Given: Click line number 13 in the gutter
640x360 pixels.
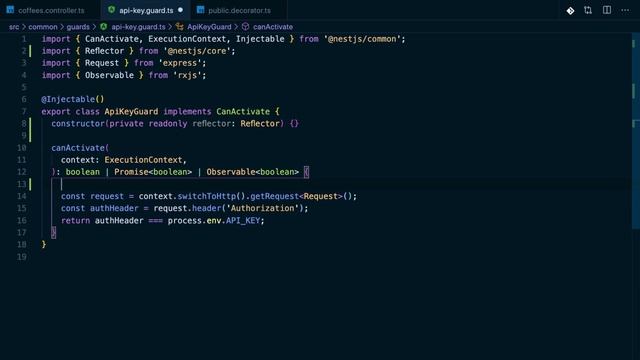Looking at the screenshot, I should point(22,184).
